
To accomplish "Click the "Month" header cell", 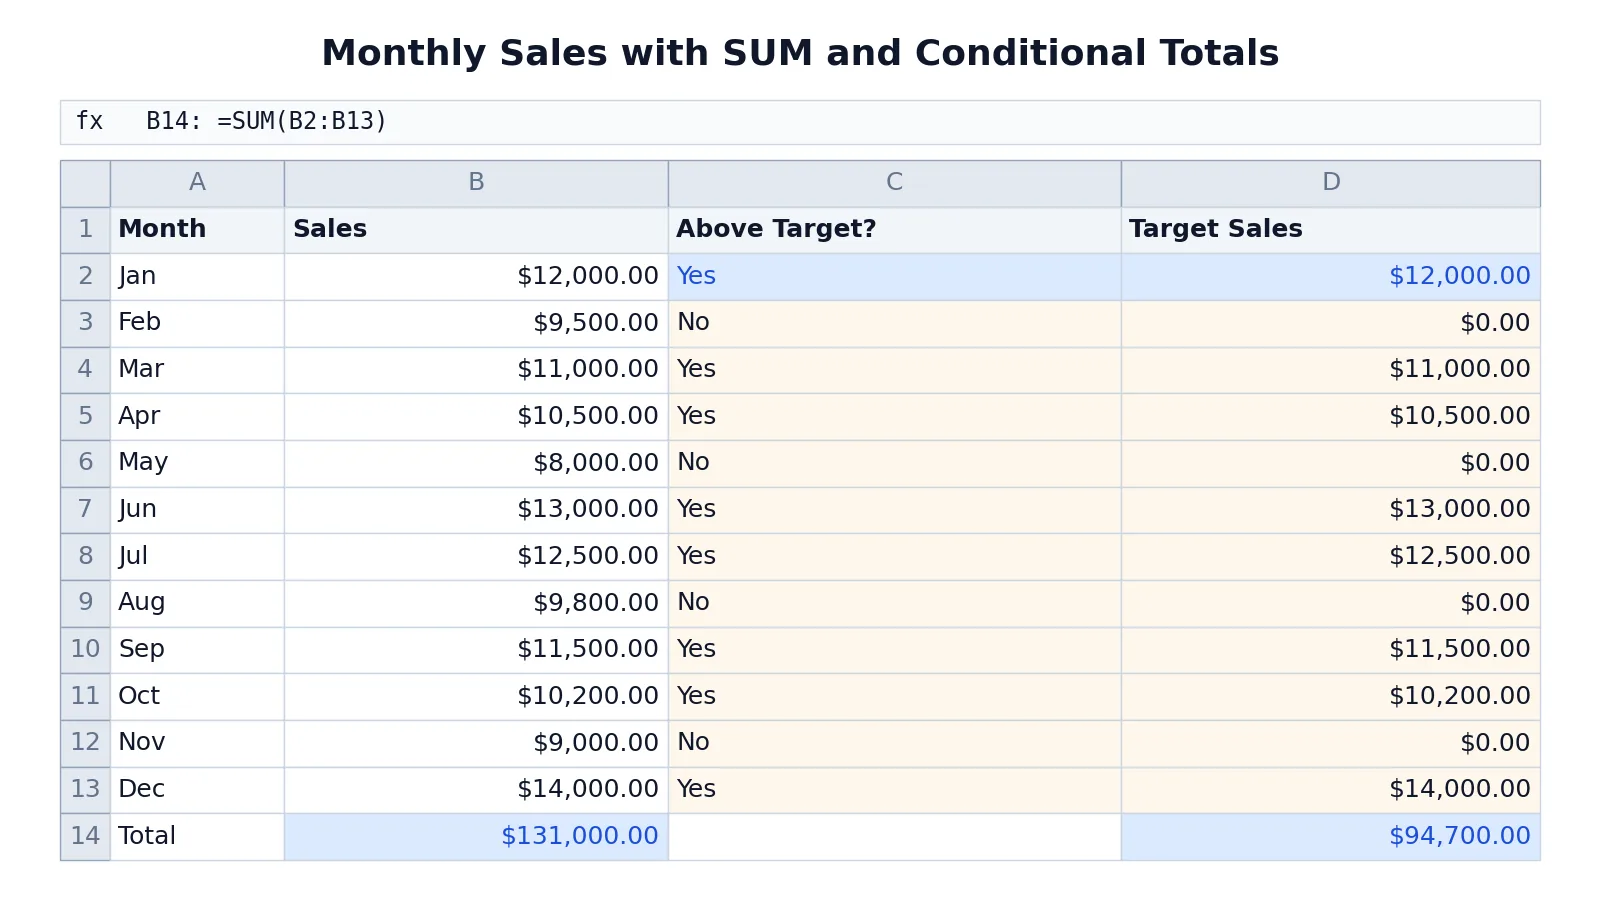I will [197, 230].
